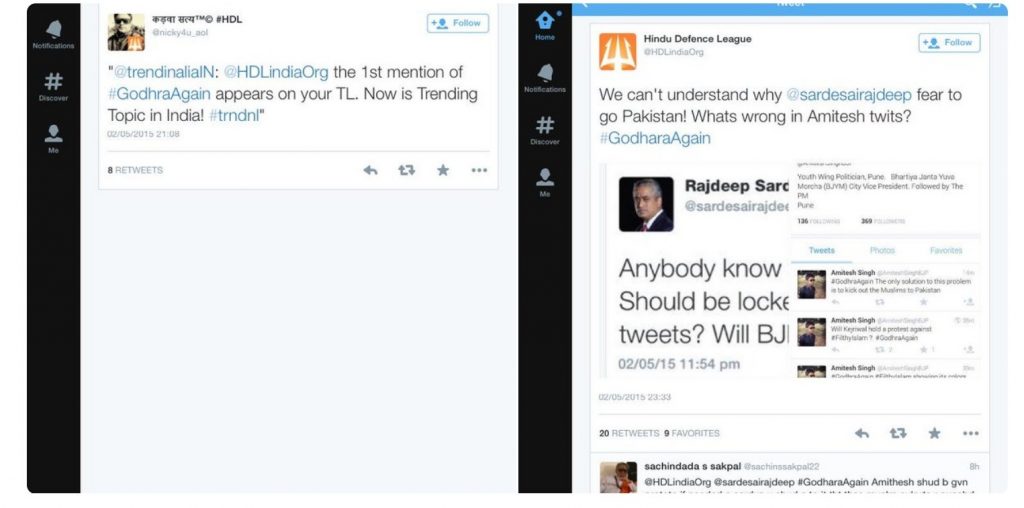
Task: Follow the nicky4u_aol account
Action: pos(458,24)
